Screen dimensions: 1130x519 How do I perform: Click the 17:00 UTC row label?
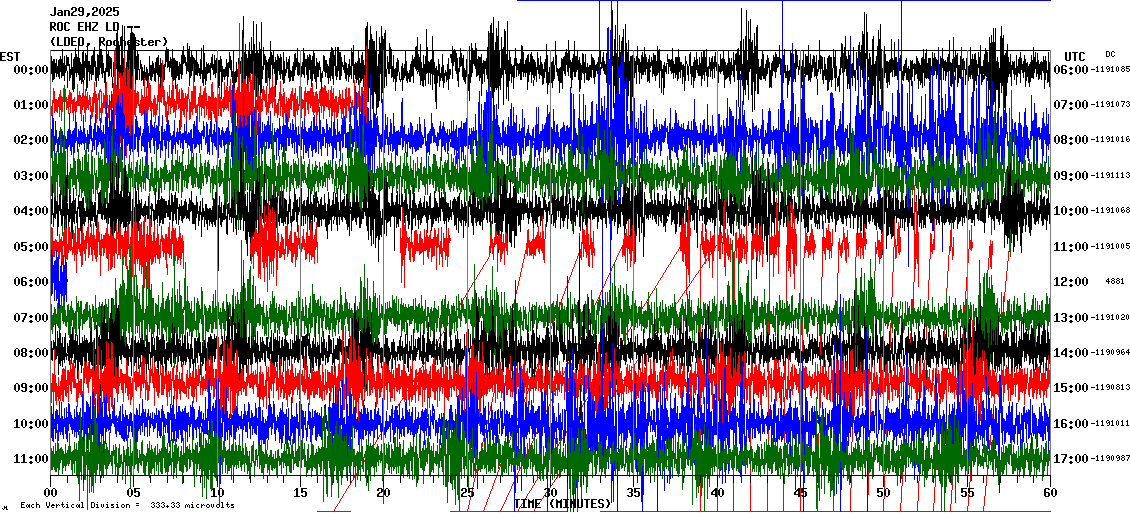coord(1071,458)
